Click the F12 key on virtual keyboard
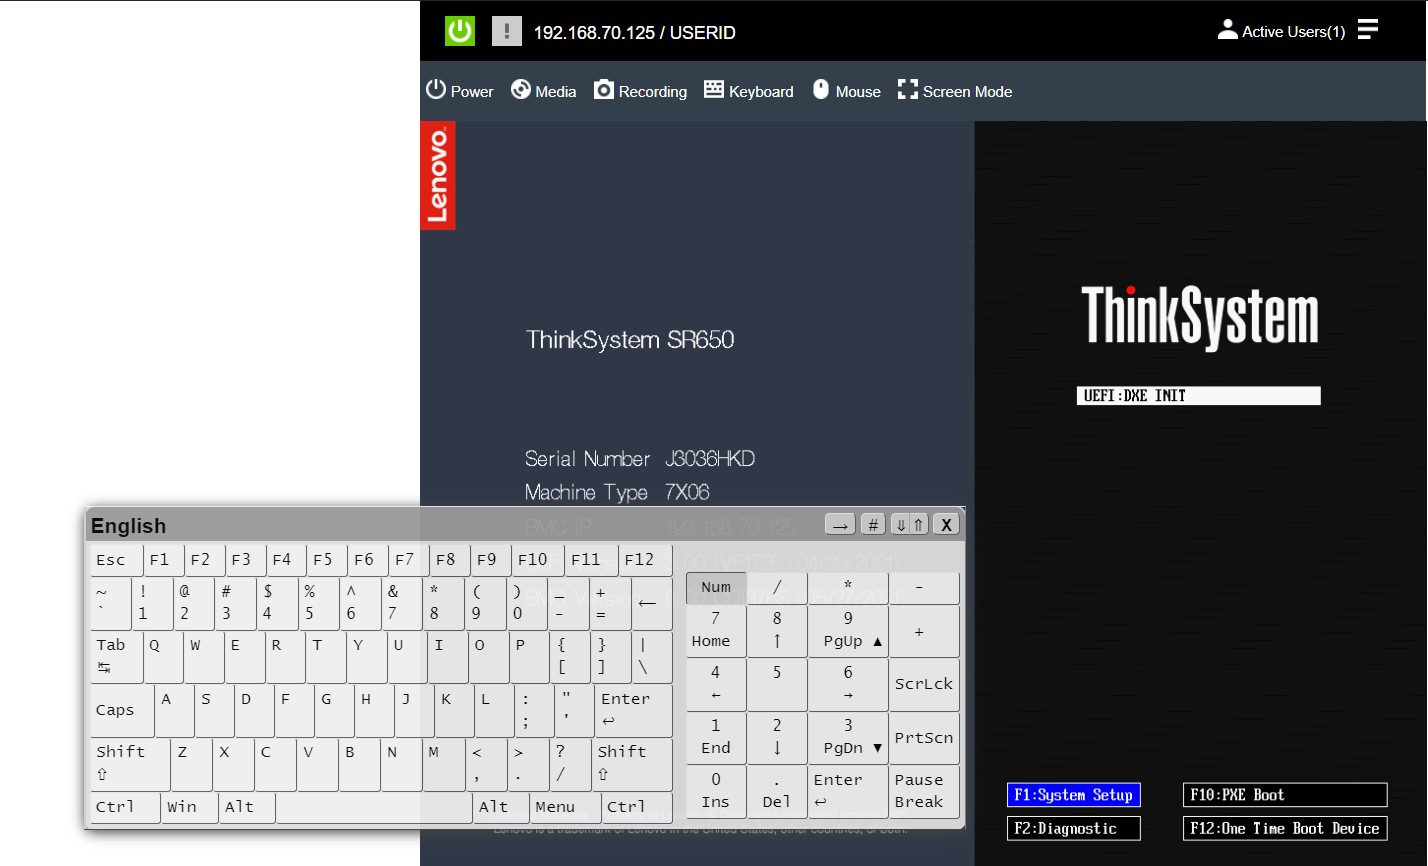Image resolution: width=1428 pixels, height=866 pixels. (x=644, y=560)
